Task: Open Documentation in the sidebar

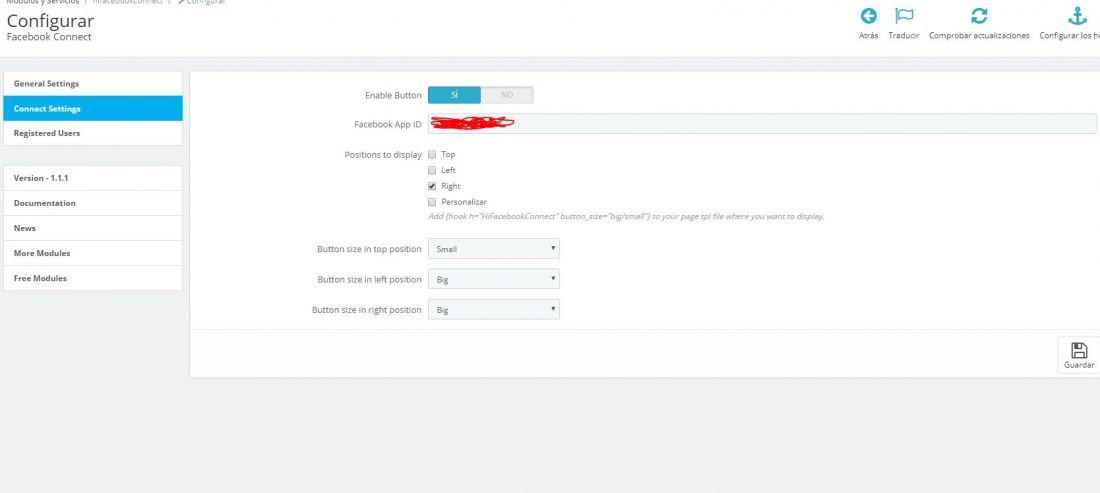Action: coord(93,203)
